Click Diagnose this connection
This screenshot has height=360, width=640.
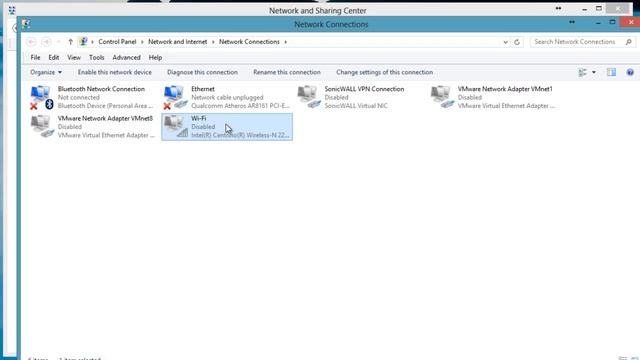(x=202, y=72)
